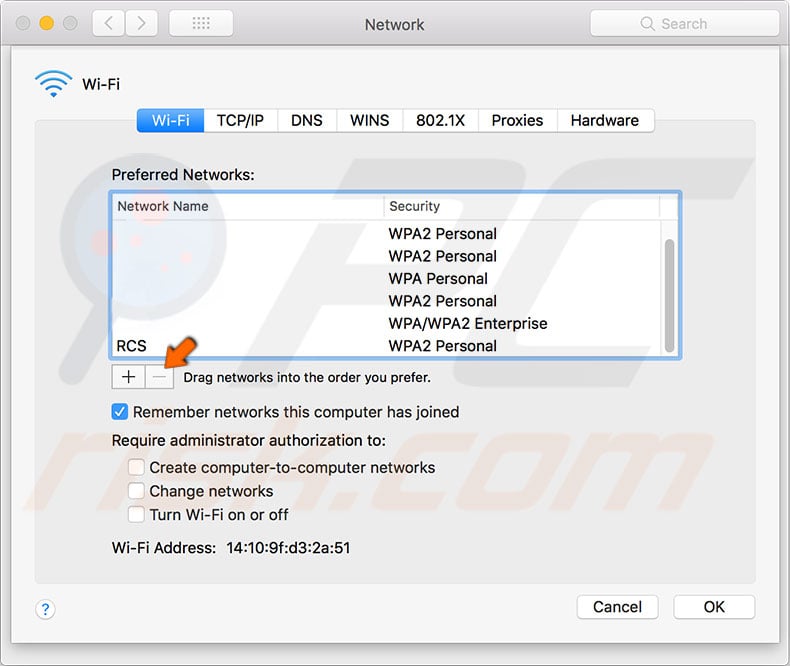790x666 pixels.
Task: Click the Search field in the toolbar
Action: pos(684,23)
